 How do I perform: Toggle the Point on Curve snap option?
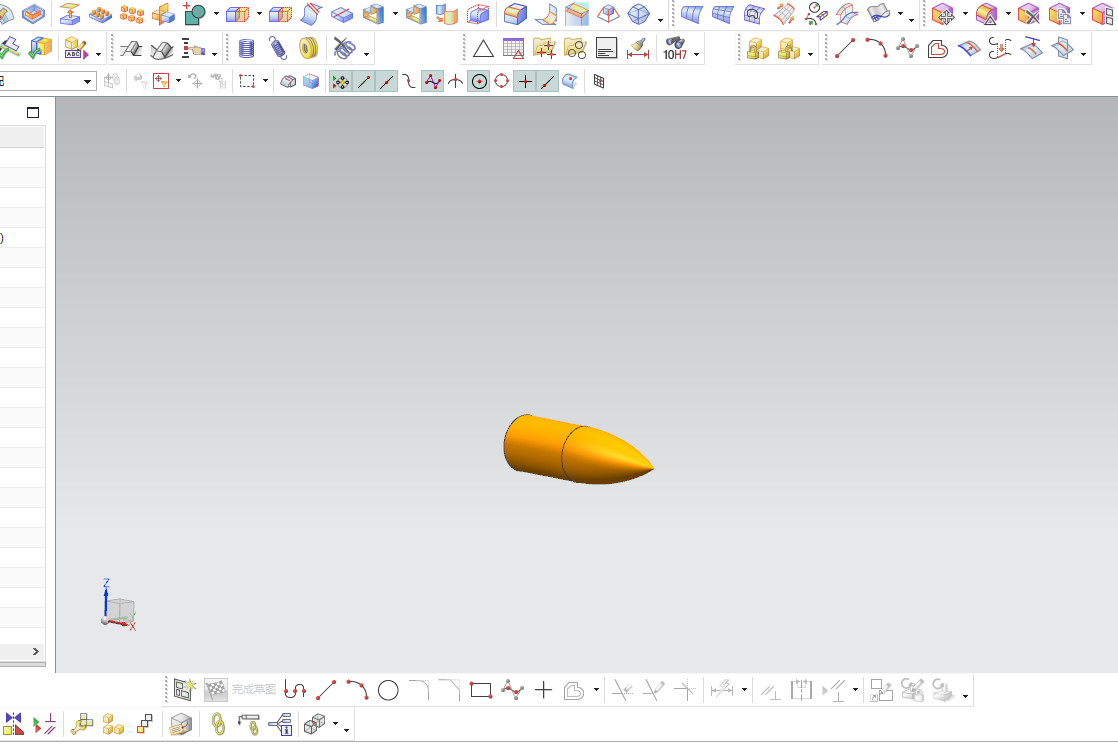click(547, 82)
